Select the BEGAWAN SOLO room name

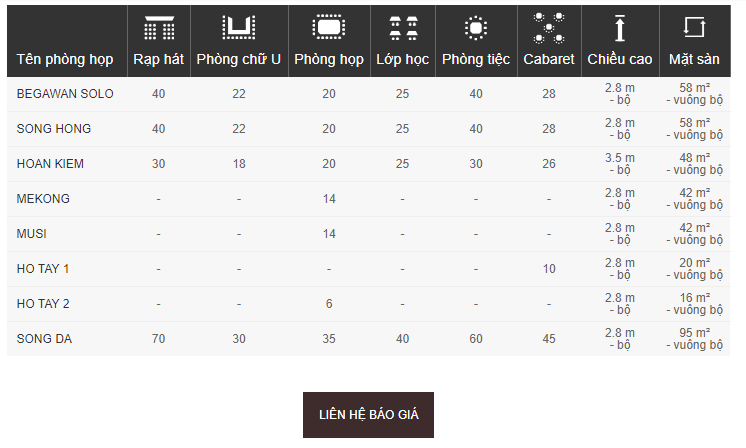tap(65, 94)
